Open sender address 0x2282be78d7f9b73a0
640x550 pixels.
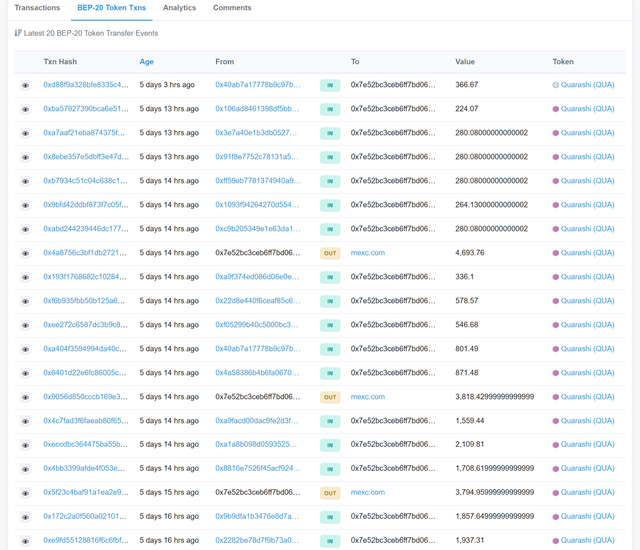coord(257,540)
